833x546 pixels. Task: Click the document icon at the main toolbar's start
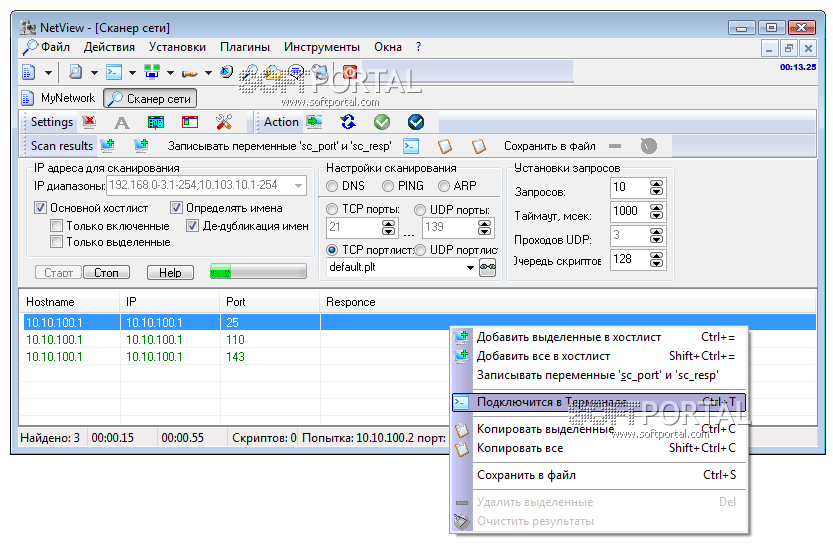(x=29, y=72)
